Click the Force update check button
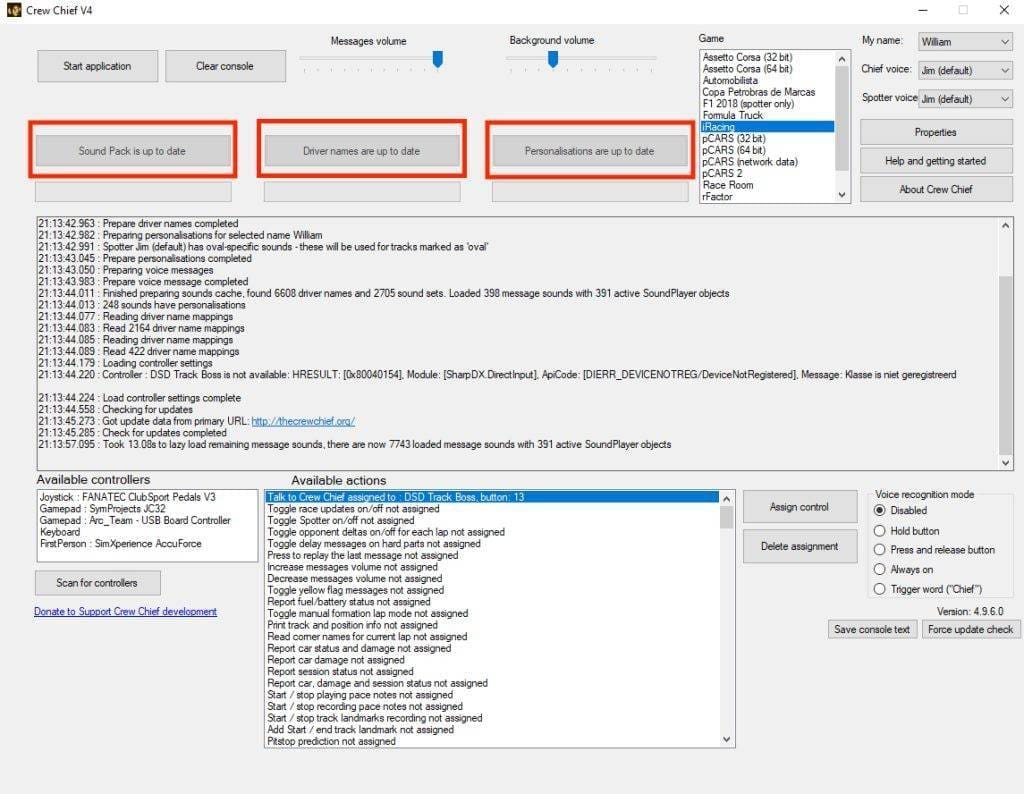The width and height of the screenshot is (1024, 794). point(970,629)
